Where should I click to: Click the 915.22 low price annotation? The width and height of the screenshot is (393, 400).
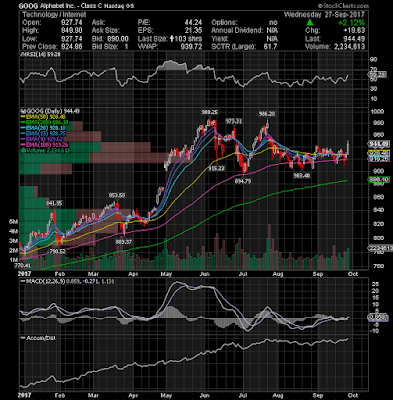(x=217, y=169)
